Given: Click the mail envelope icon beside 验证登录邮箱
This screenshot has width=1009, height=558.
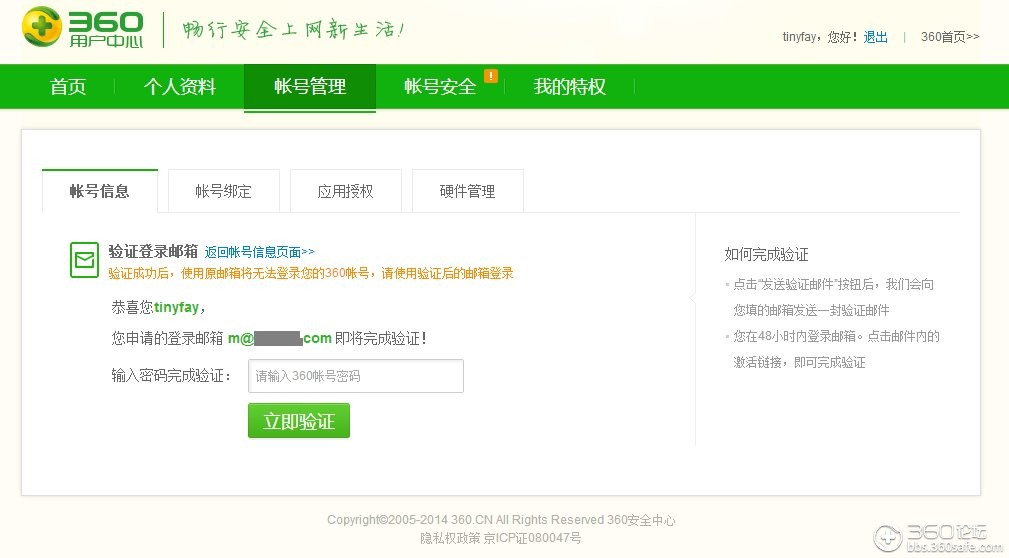Looking at the screenshot, I should click(x=84, y=260).
